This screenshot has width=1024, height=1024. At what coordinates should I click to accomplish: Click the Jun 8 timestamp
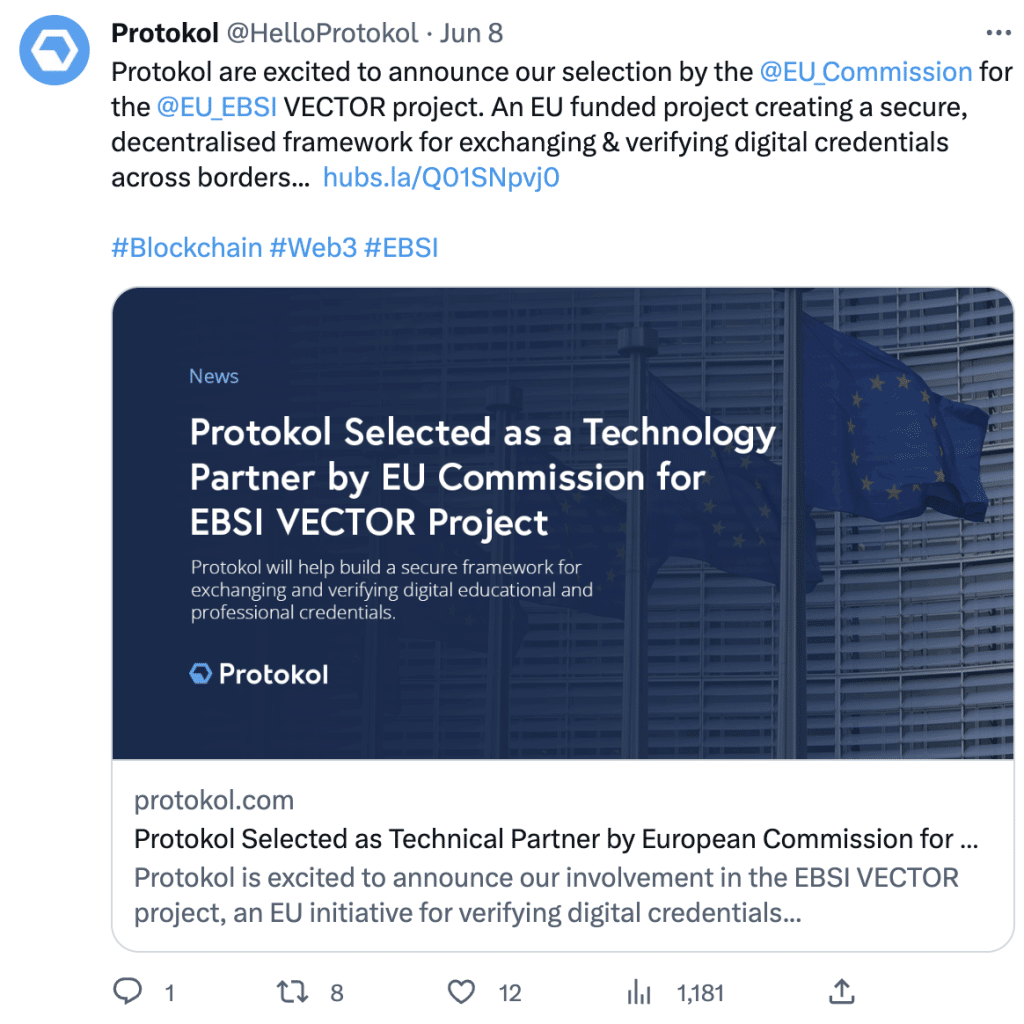point(471,33)
